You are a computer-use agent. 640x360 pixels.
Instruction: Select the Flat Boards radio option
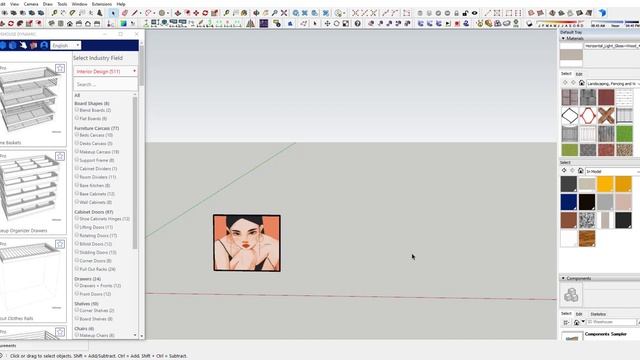pyautogui.click(x=77, y=118)
